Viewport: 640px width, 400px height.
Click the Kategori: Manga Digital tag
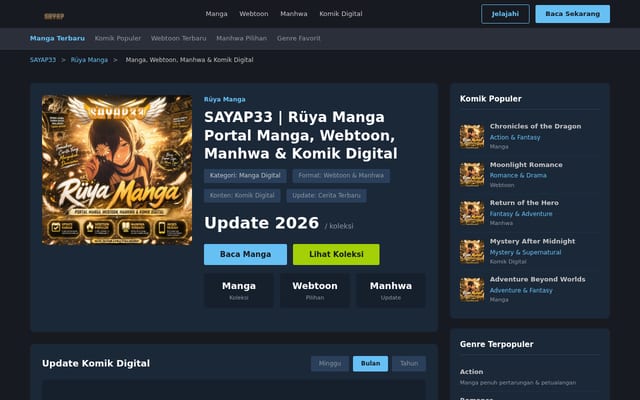click(245, 176)
